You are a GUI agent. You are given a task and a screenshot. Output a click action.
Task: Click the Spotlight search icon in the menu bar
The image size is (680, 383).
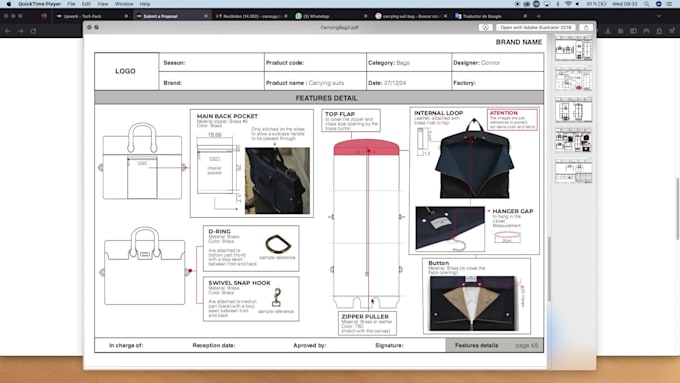point(647,4)
